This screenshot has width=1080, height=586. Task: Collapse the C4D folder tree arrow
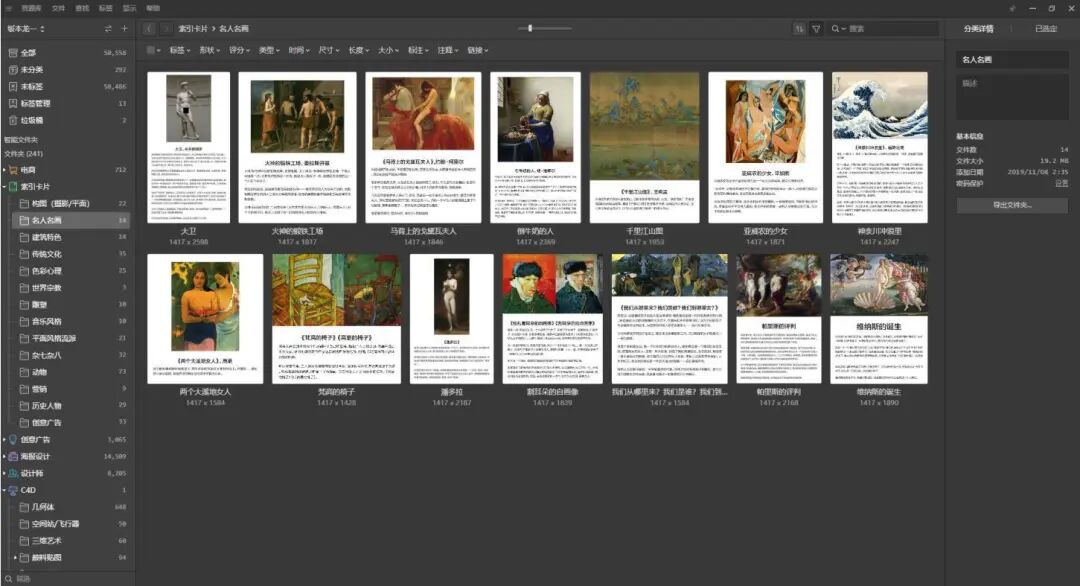tap(4, 490)
